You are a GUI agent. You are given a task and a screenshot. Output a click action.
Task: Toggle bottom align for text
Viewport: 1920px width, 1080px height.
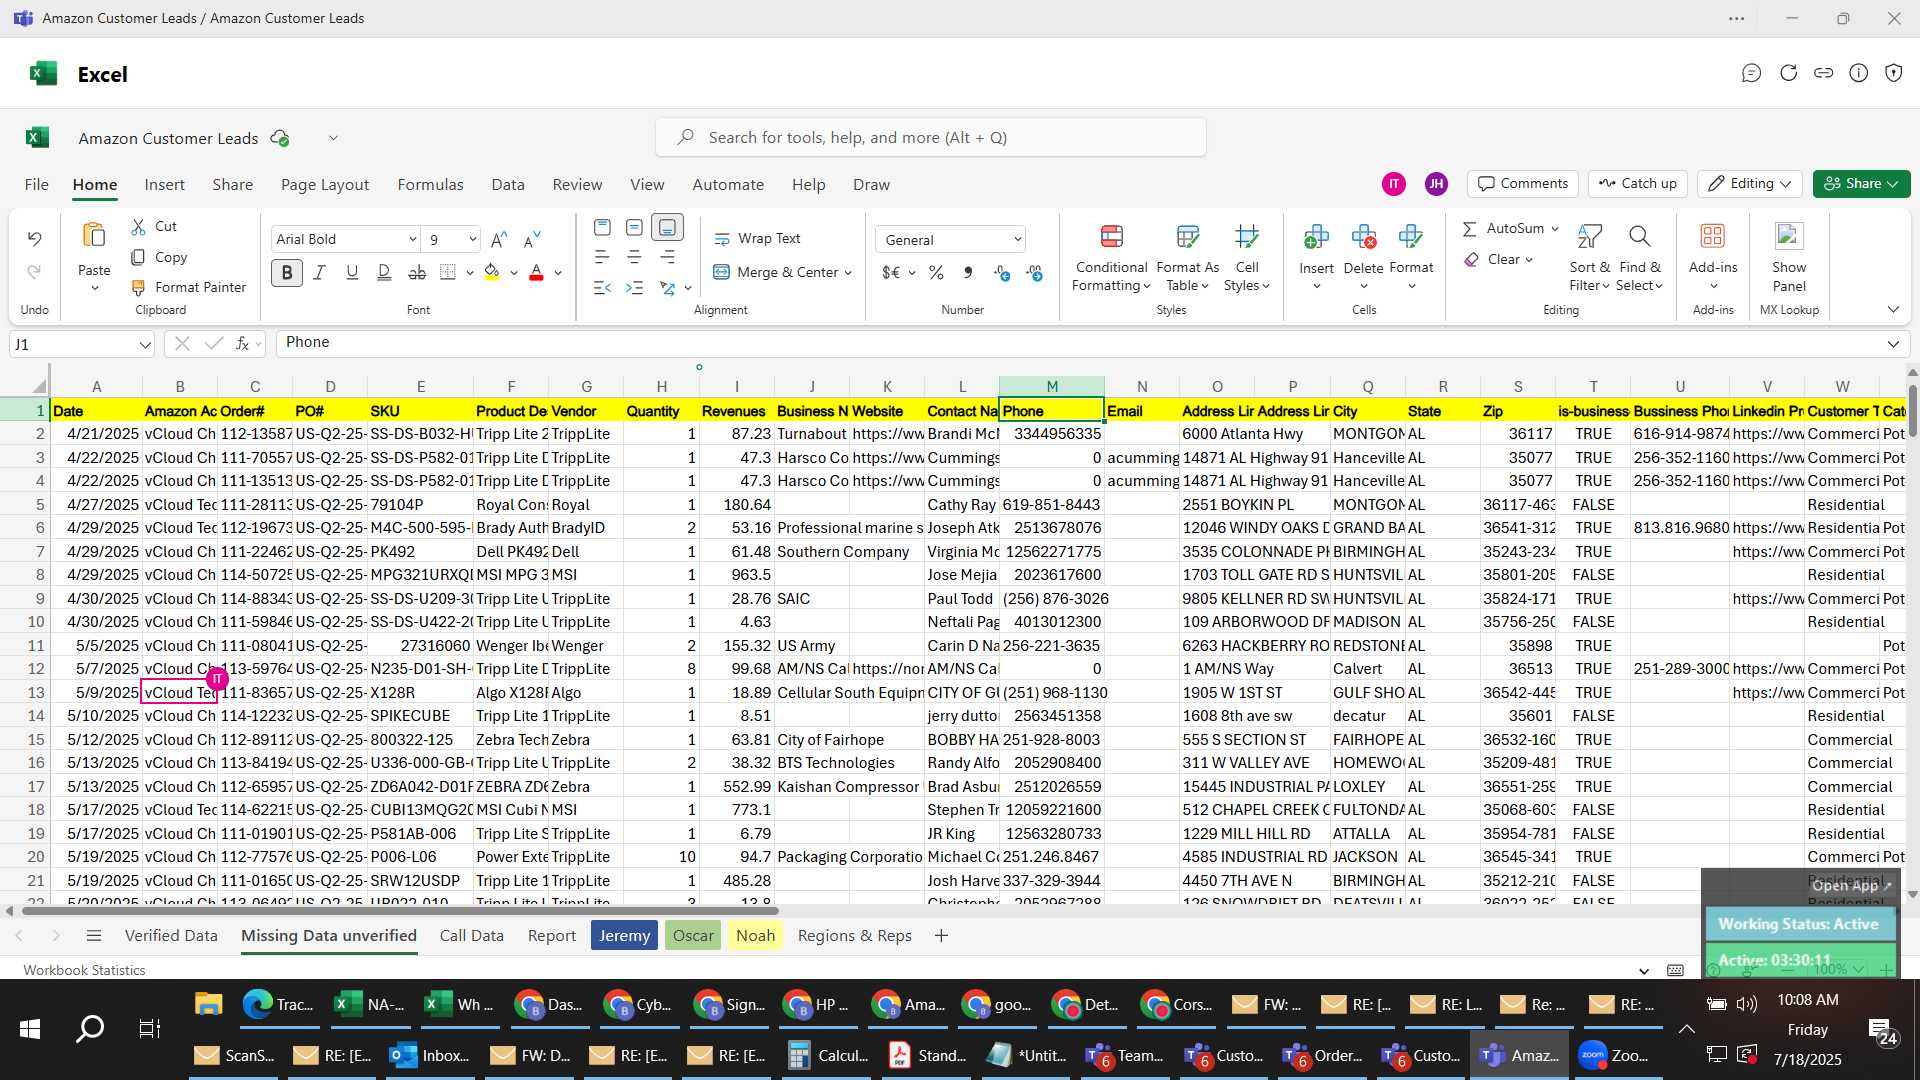click(667, 227)
